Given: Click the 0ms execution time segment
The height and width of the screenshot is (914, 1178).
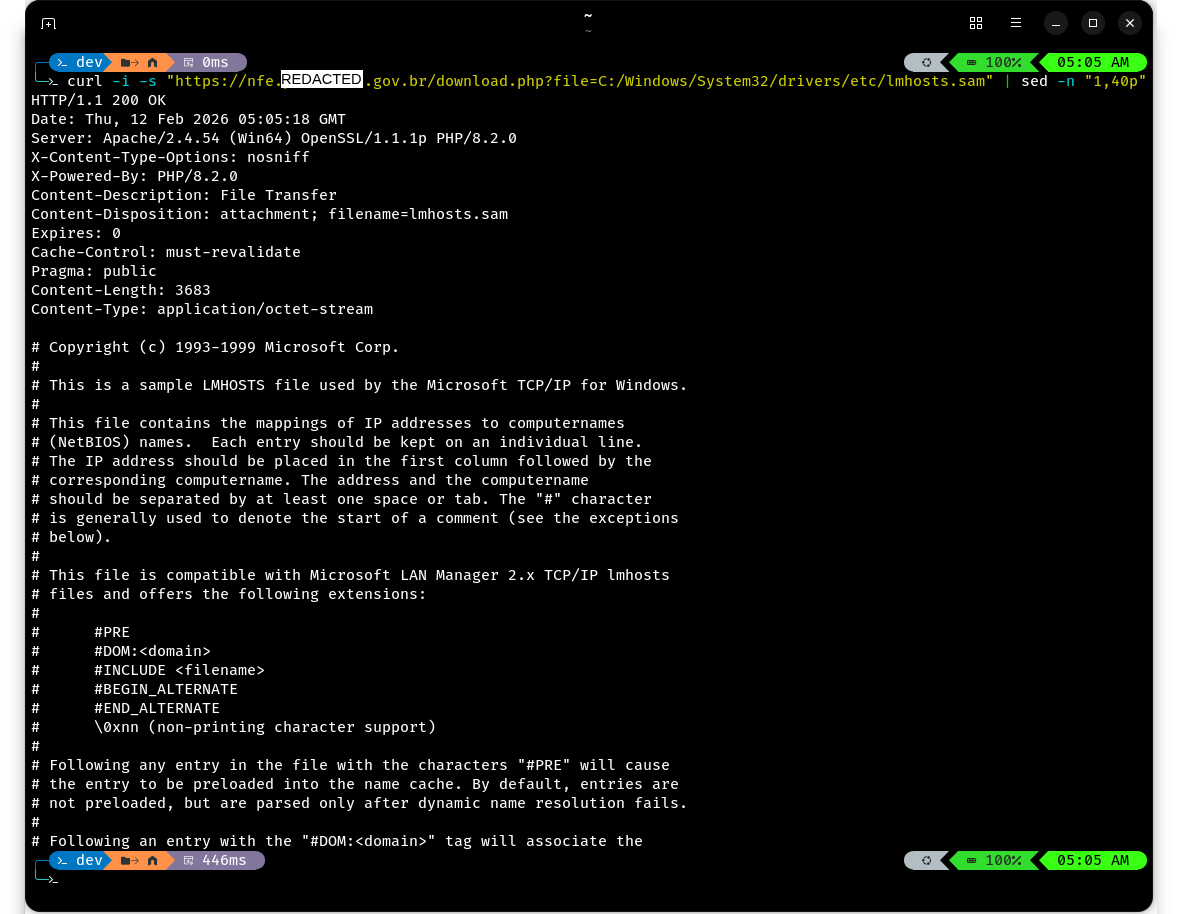Looking at the screenshot, I should click(207, 62).
